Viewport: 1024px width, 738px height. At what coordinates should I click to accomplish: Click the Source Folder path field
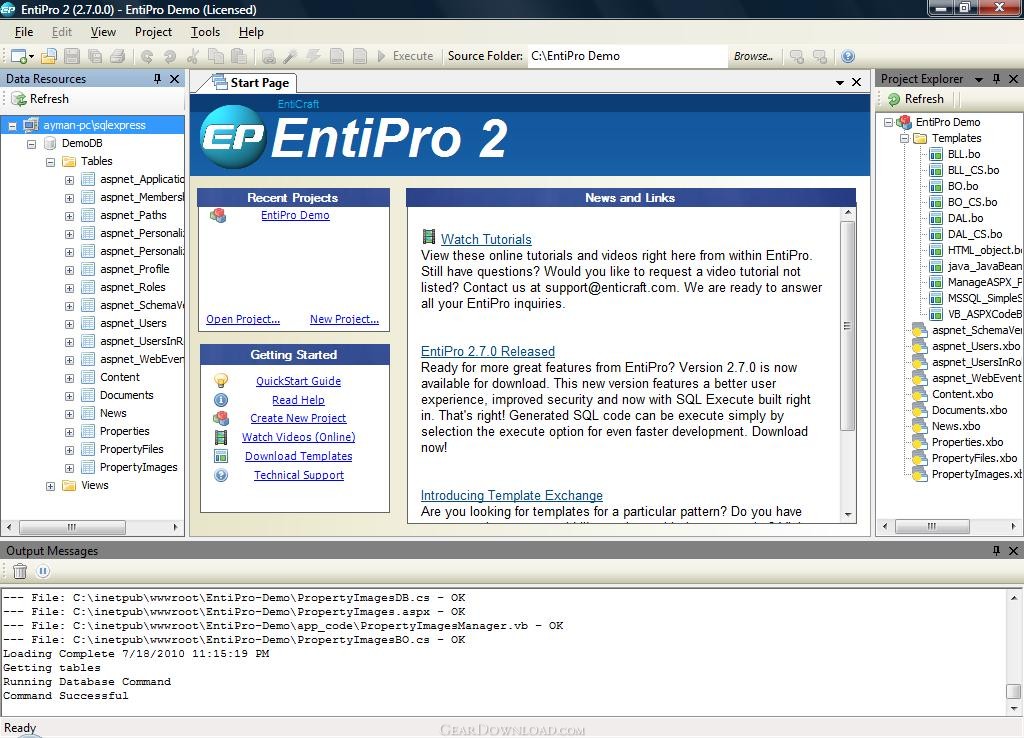[x=627, y=56]
